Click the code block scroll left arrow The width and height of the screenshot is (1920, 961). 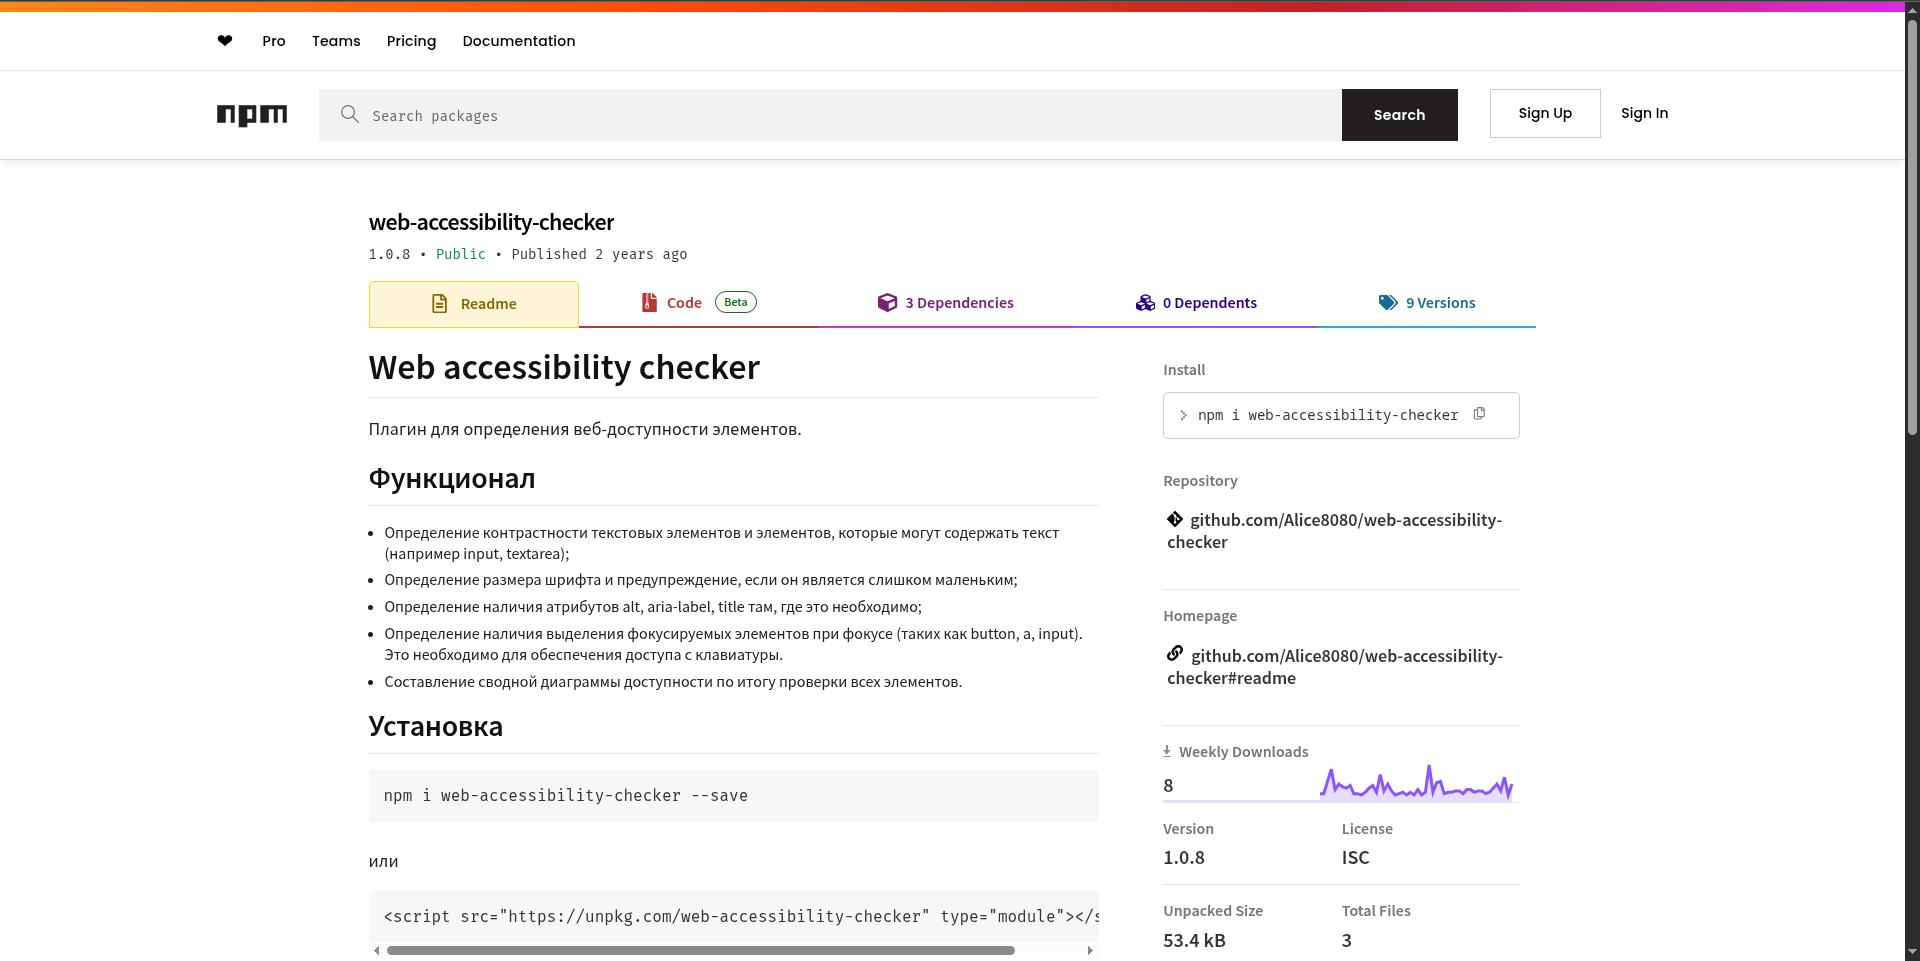pos(376,950)
